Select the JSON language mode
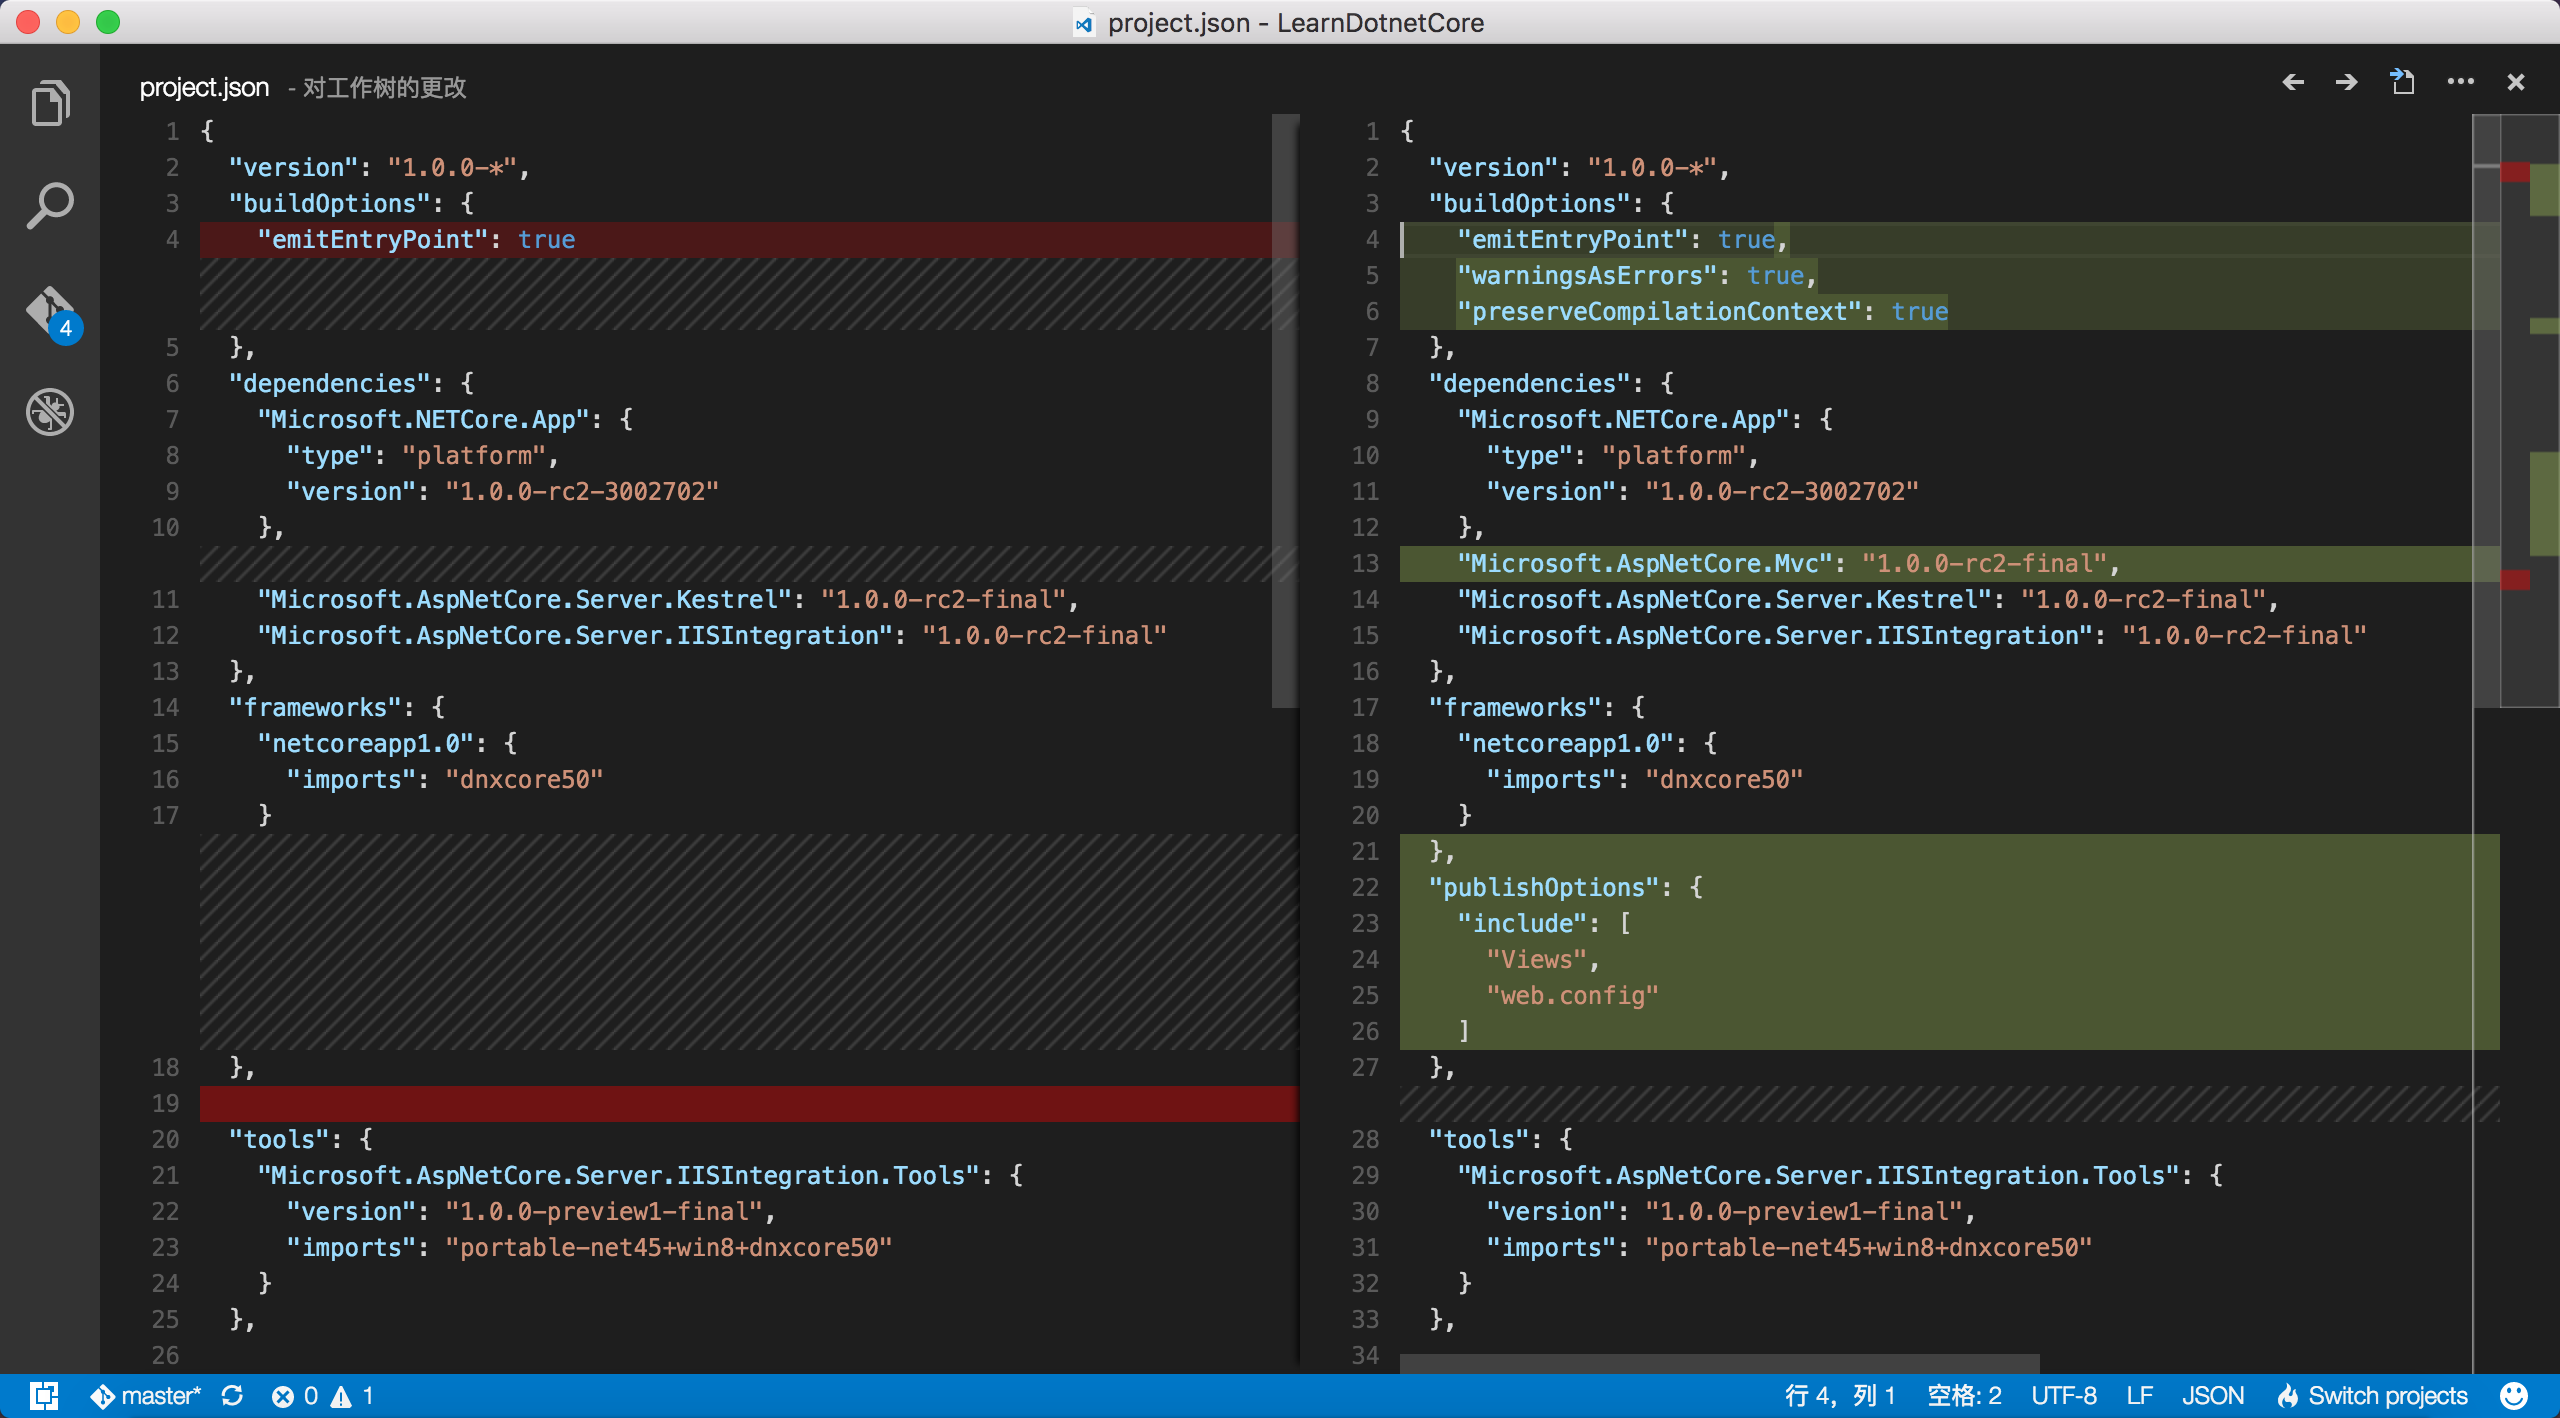Image resolution: width=2560 pixels, height=1418 pixels. [2212, 1396]
